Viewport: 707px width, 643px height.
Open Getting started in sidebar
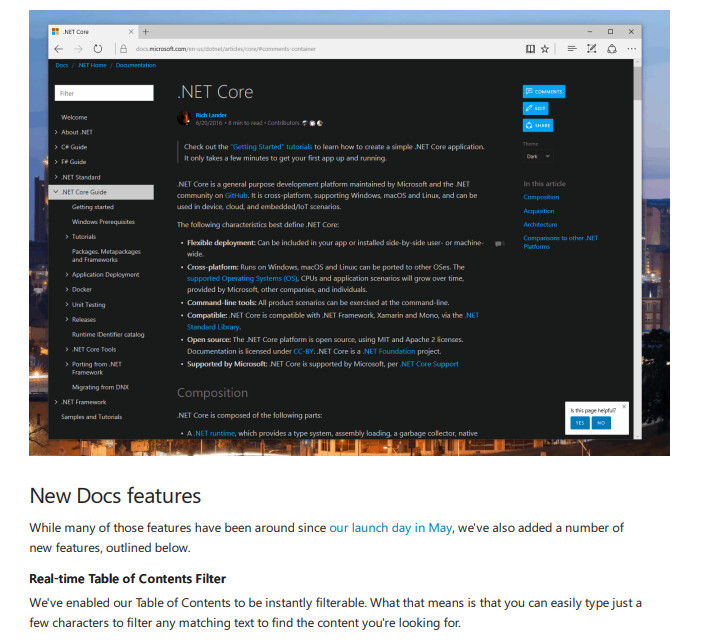point(93,207)
